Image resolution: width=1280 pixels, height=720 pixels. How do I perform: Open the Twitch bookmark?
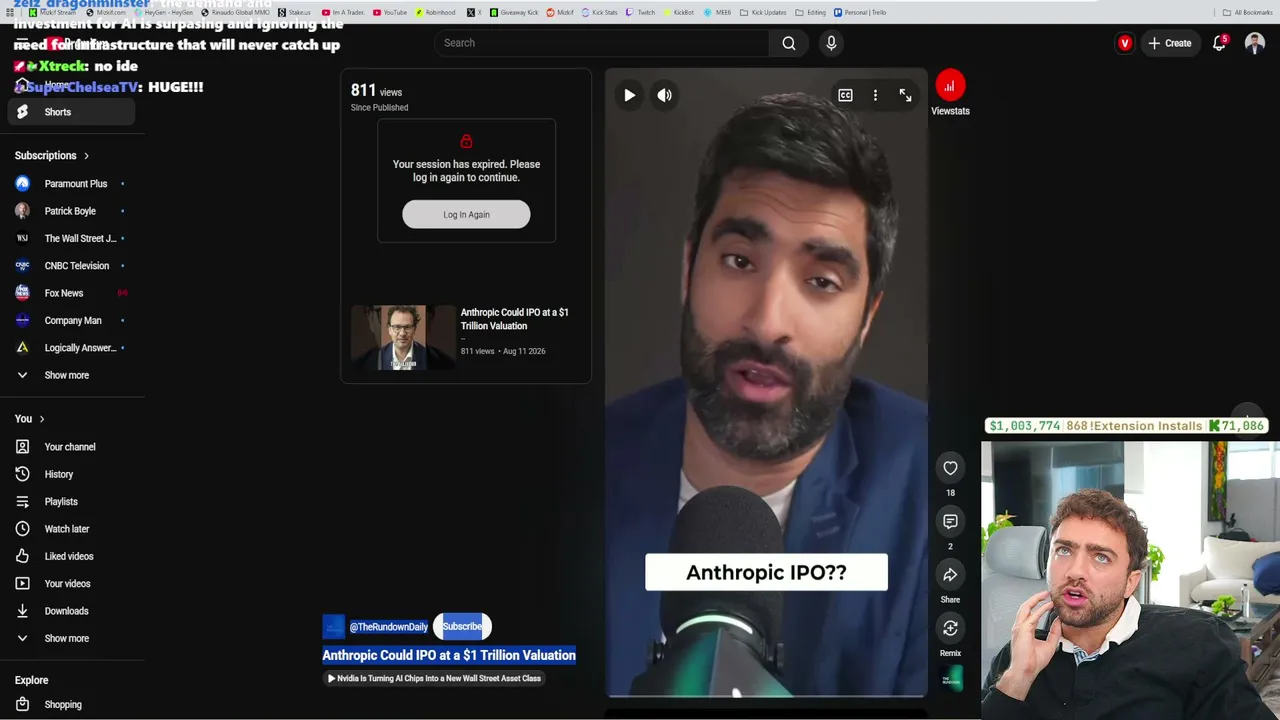[641, 12]
